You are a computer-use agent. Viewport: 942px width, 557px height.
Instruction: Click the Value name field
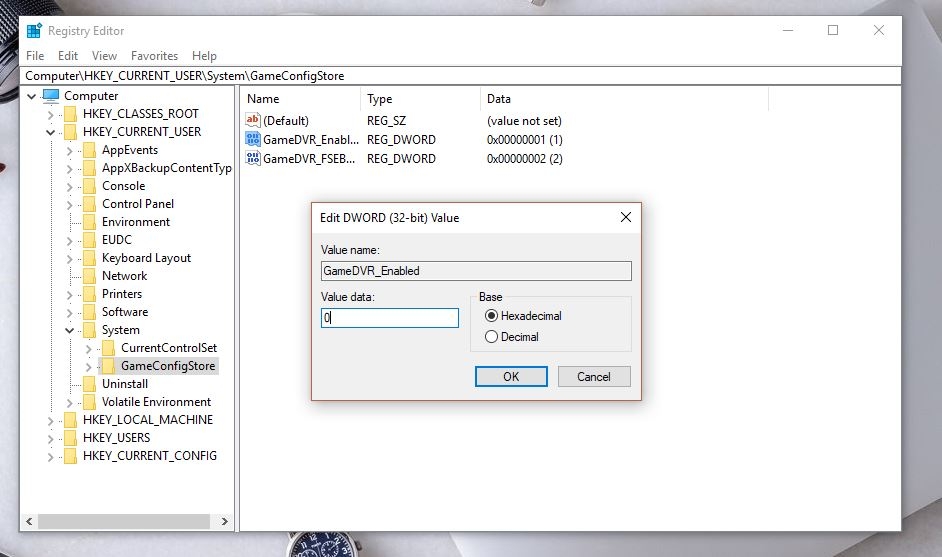coord(476,271)
